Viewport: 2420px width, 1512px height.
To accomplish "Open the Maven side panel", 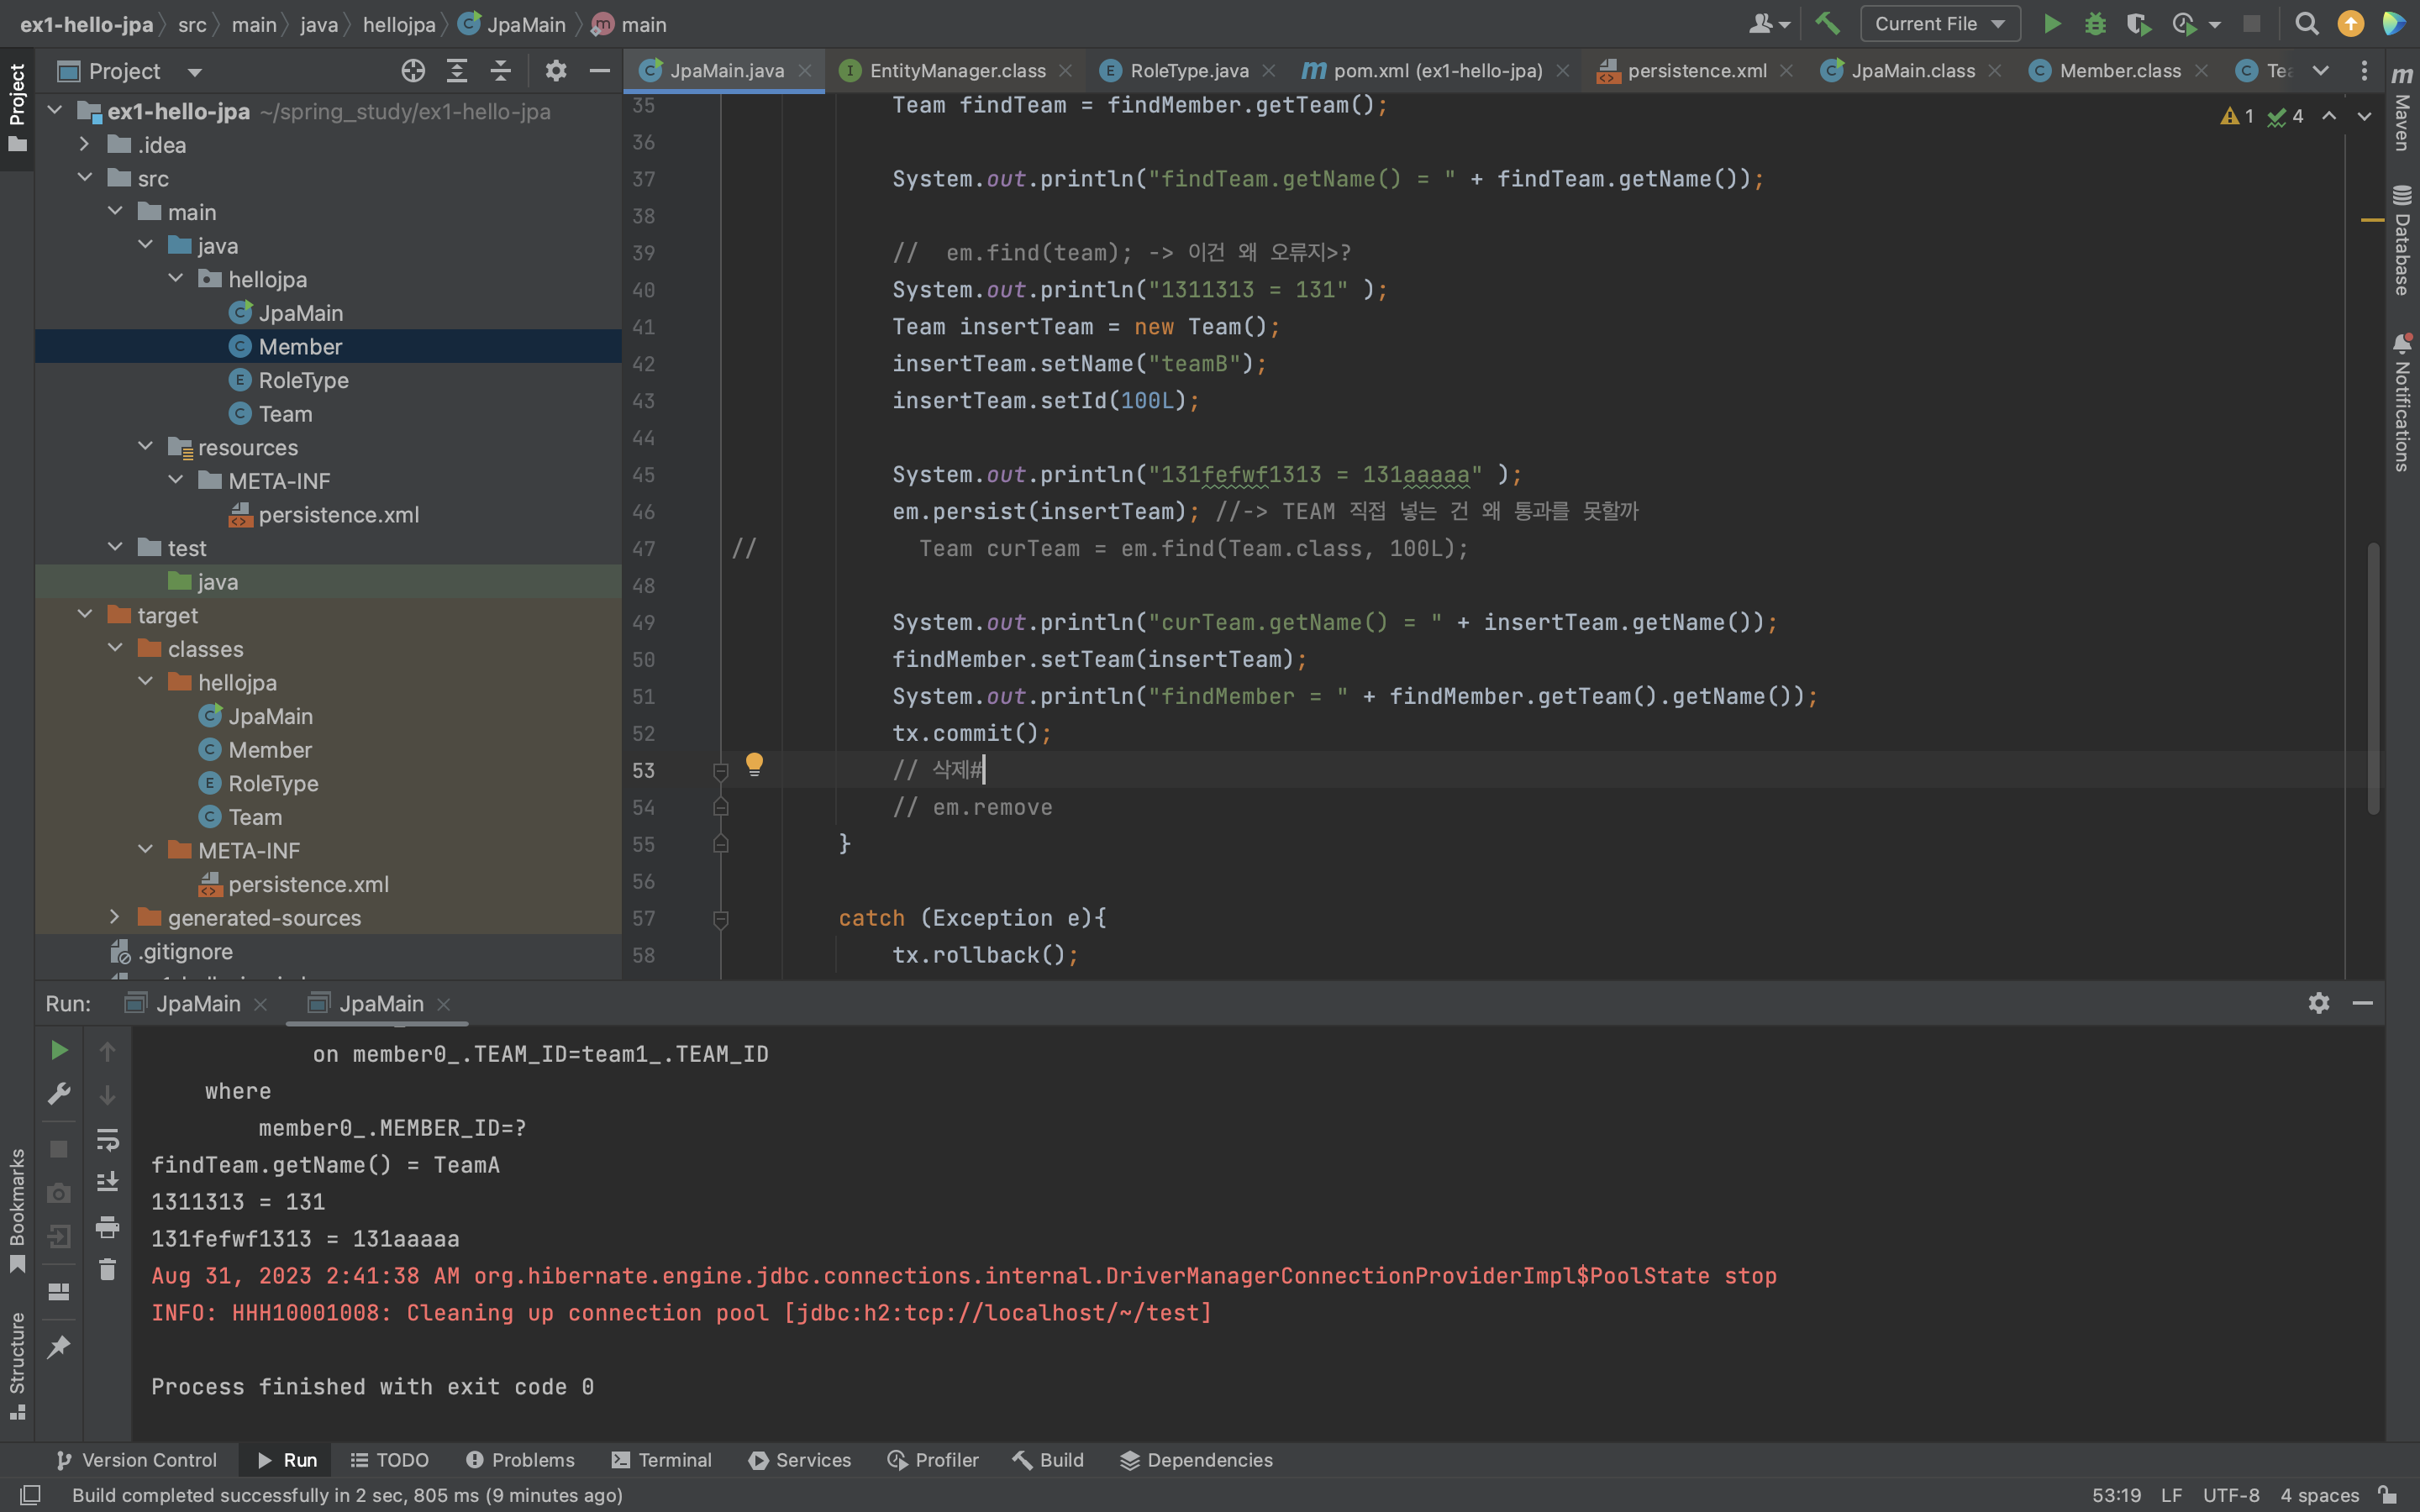I will pos(2402,110).
